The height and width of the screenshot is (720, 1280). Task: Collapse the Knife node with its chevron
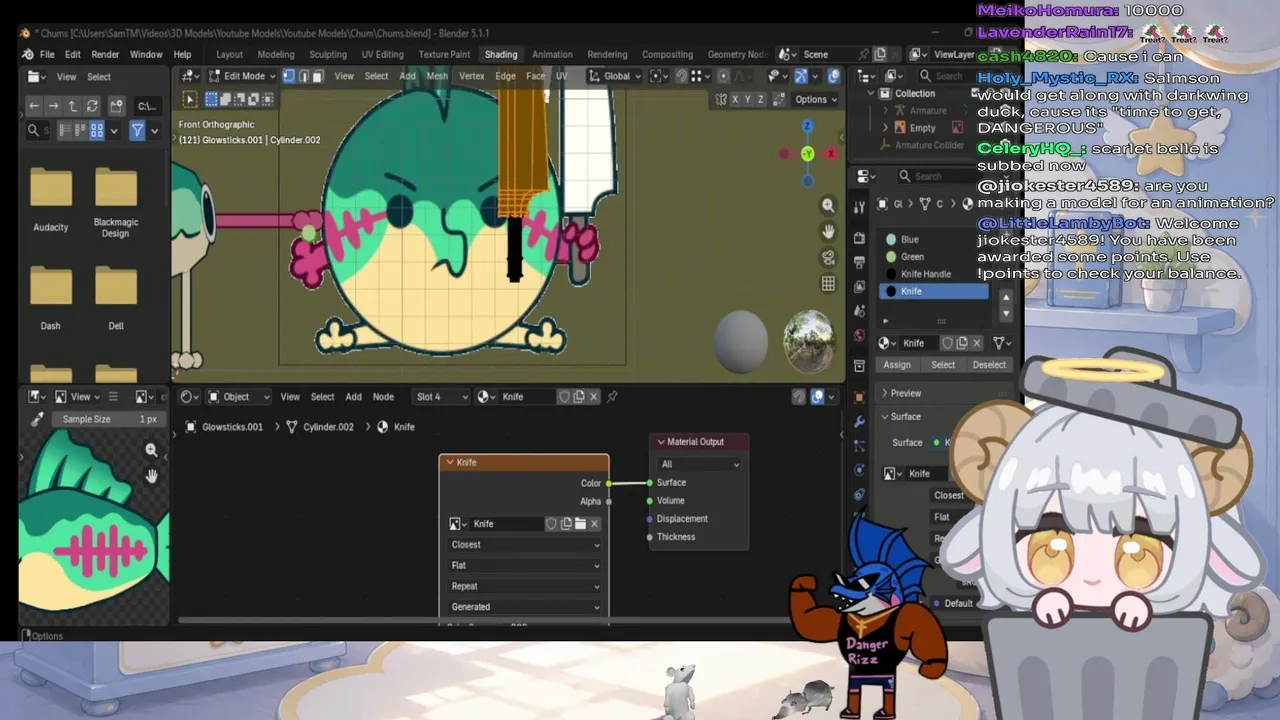tap(450, 463)
